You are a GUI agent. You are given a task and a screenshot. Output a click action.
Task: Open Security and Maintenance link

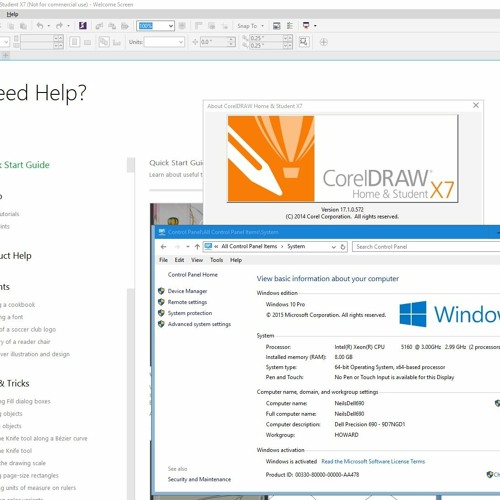[199, 479]
